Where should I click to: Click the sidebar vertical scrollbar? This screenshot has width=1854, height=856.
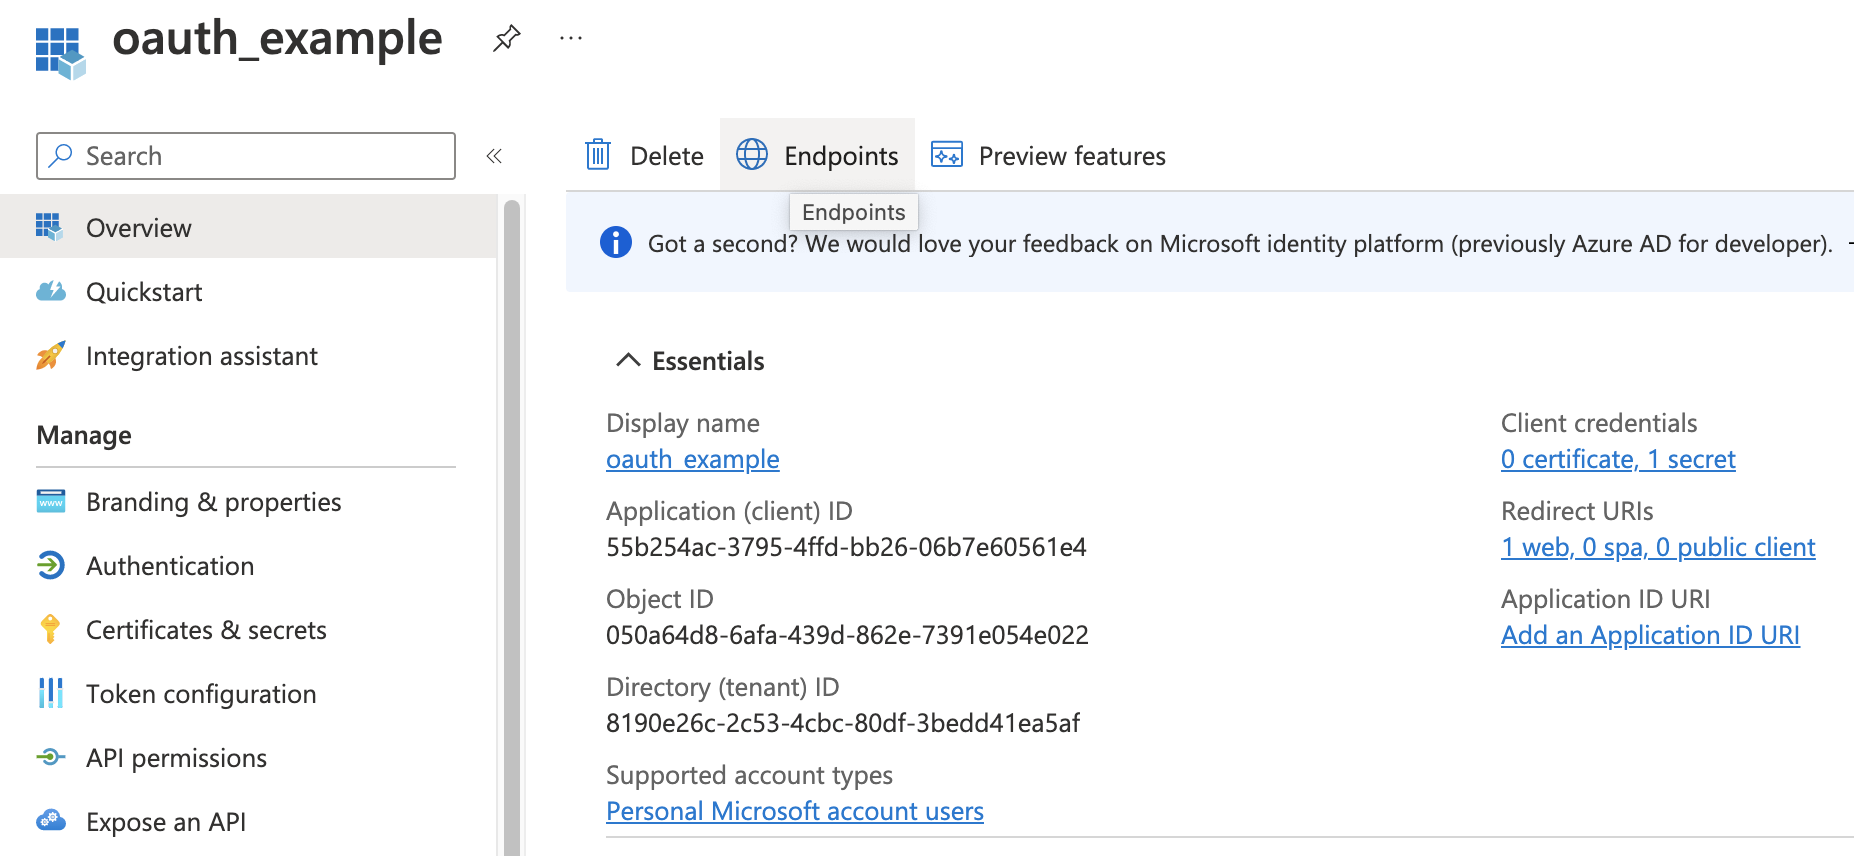[512, 527]
